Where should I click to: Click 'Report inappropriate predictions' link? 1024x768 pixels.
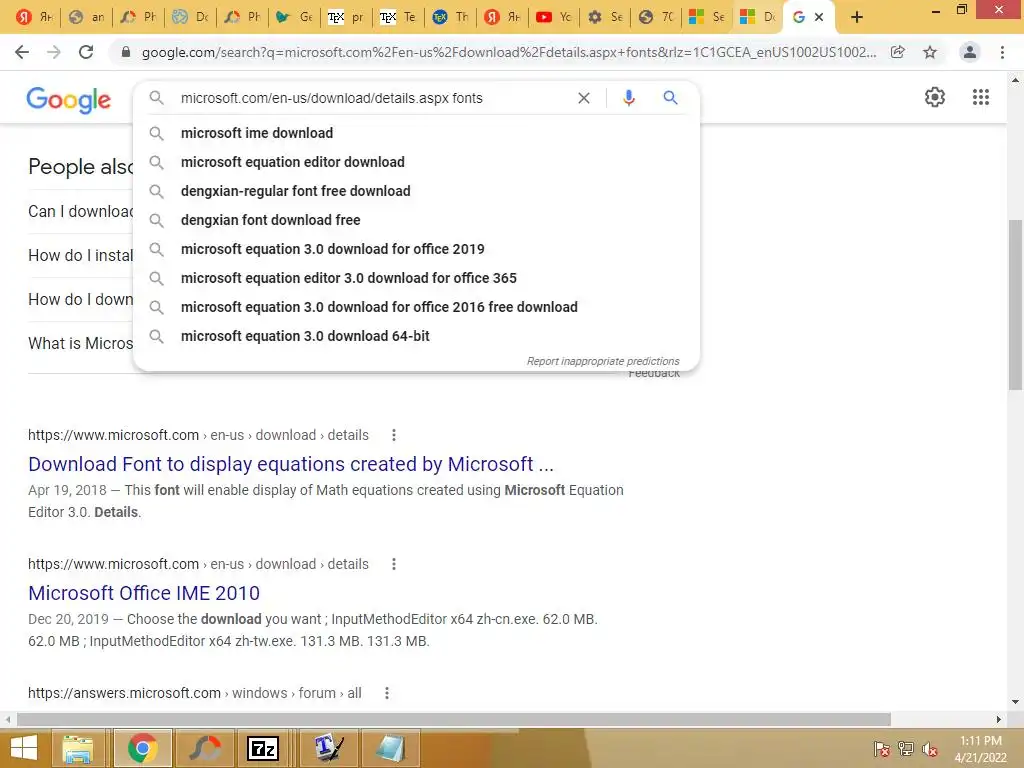[603, 361]
